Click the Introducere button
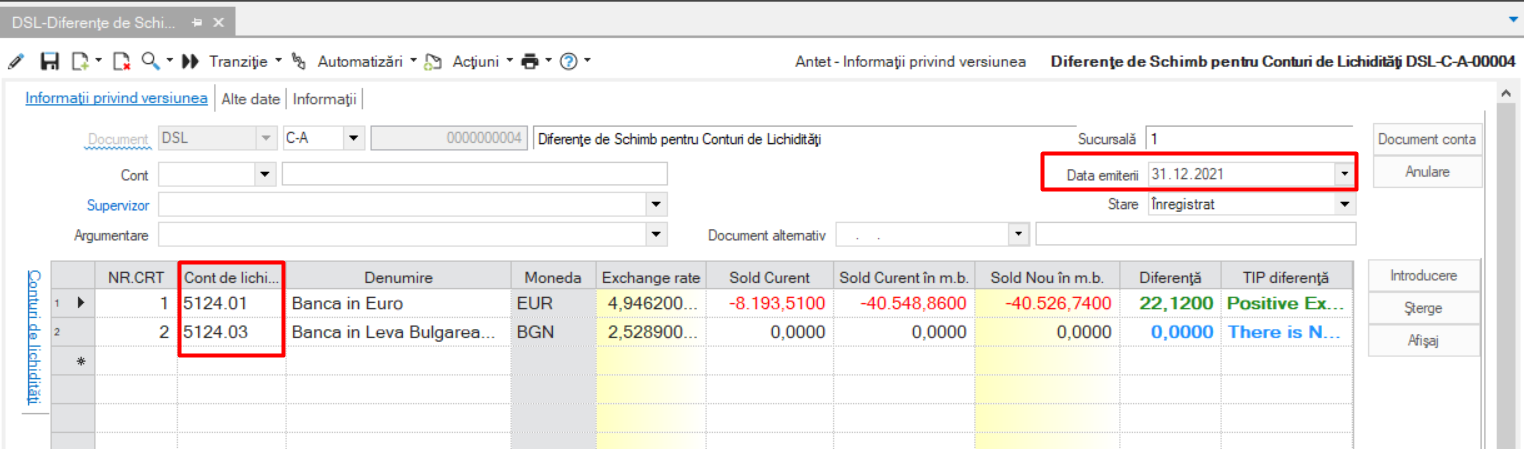 tap(1423, 276)
